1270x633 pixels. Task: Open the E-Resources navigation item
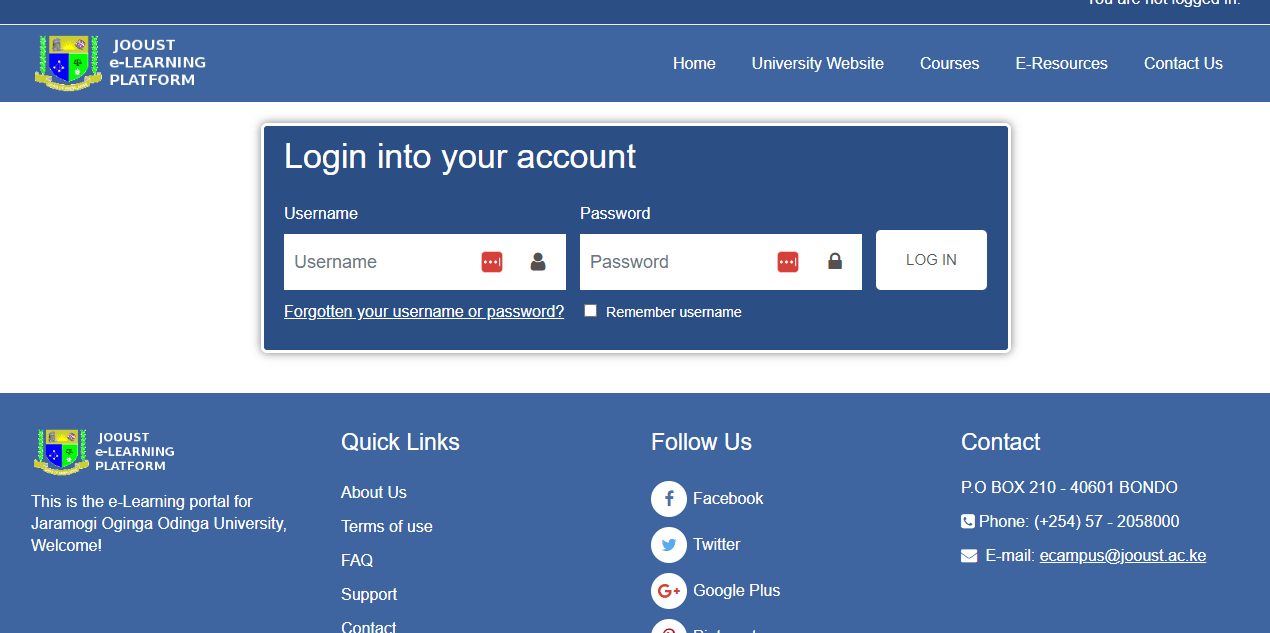click(1061, 63)
